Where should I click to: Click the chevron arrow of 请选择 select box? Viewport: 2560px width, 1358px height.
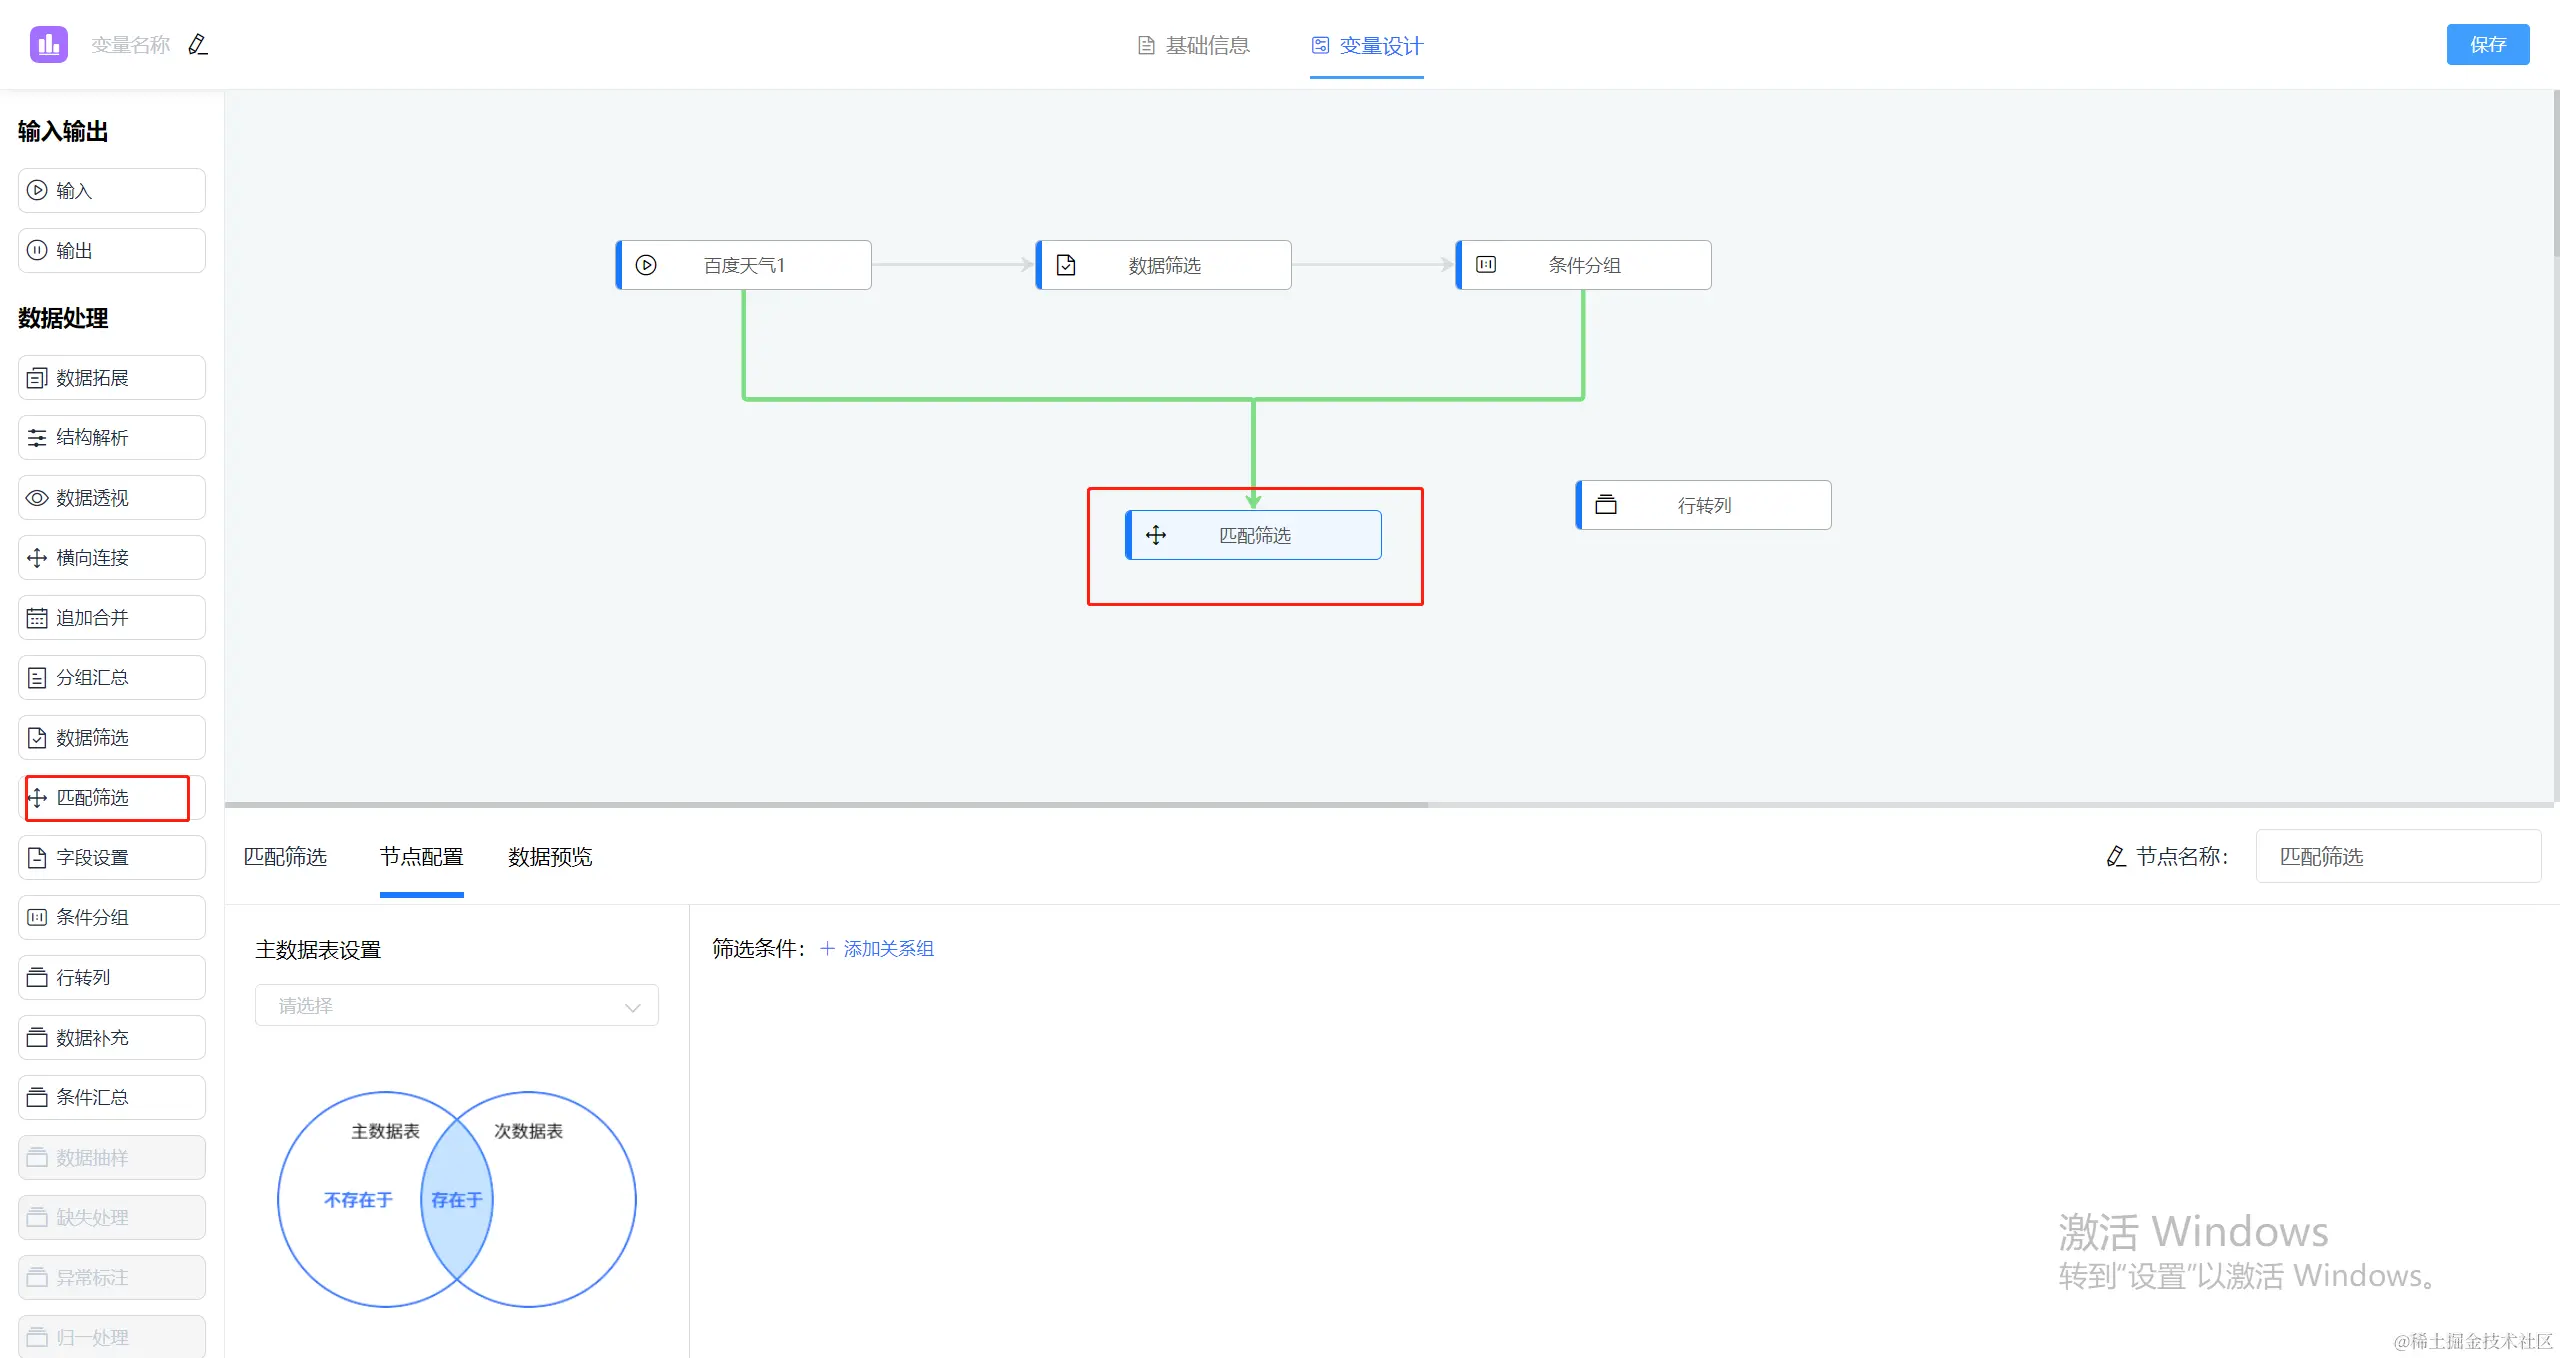[x=632, y=1007]
